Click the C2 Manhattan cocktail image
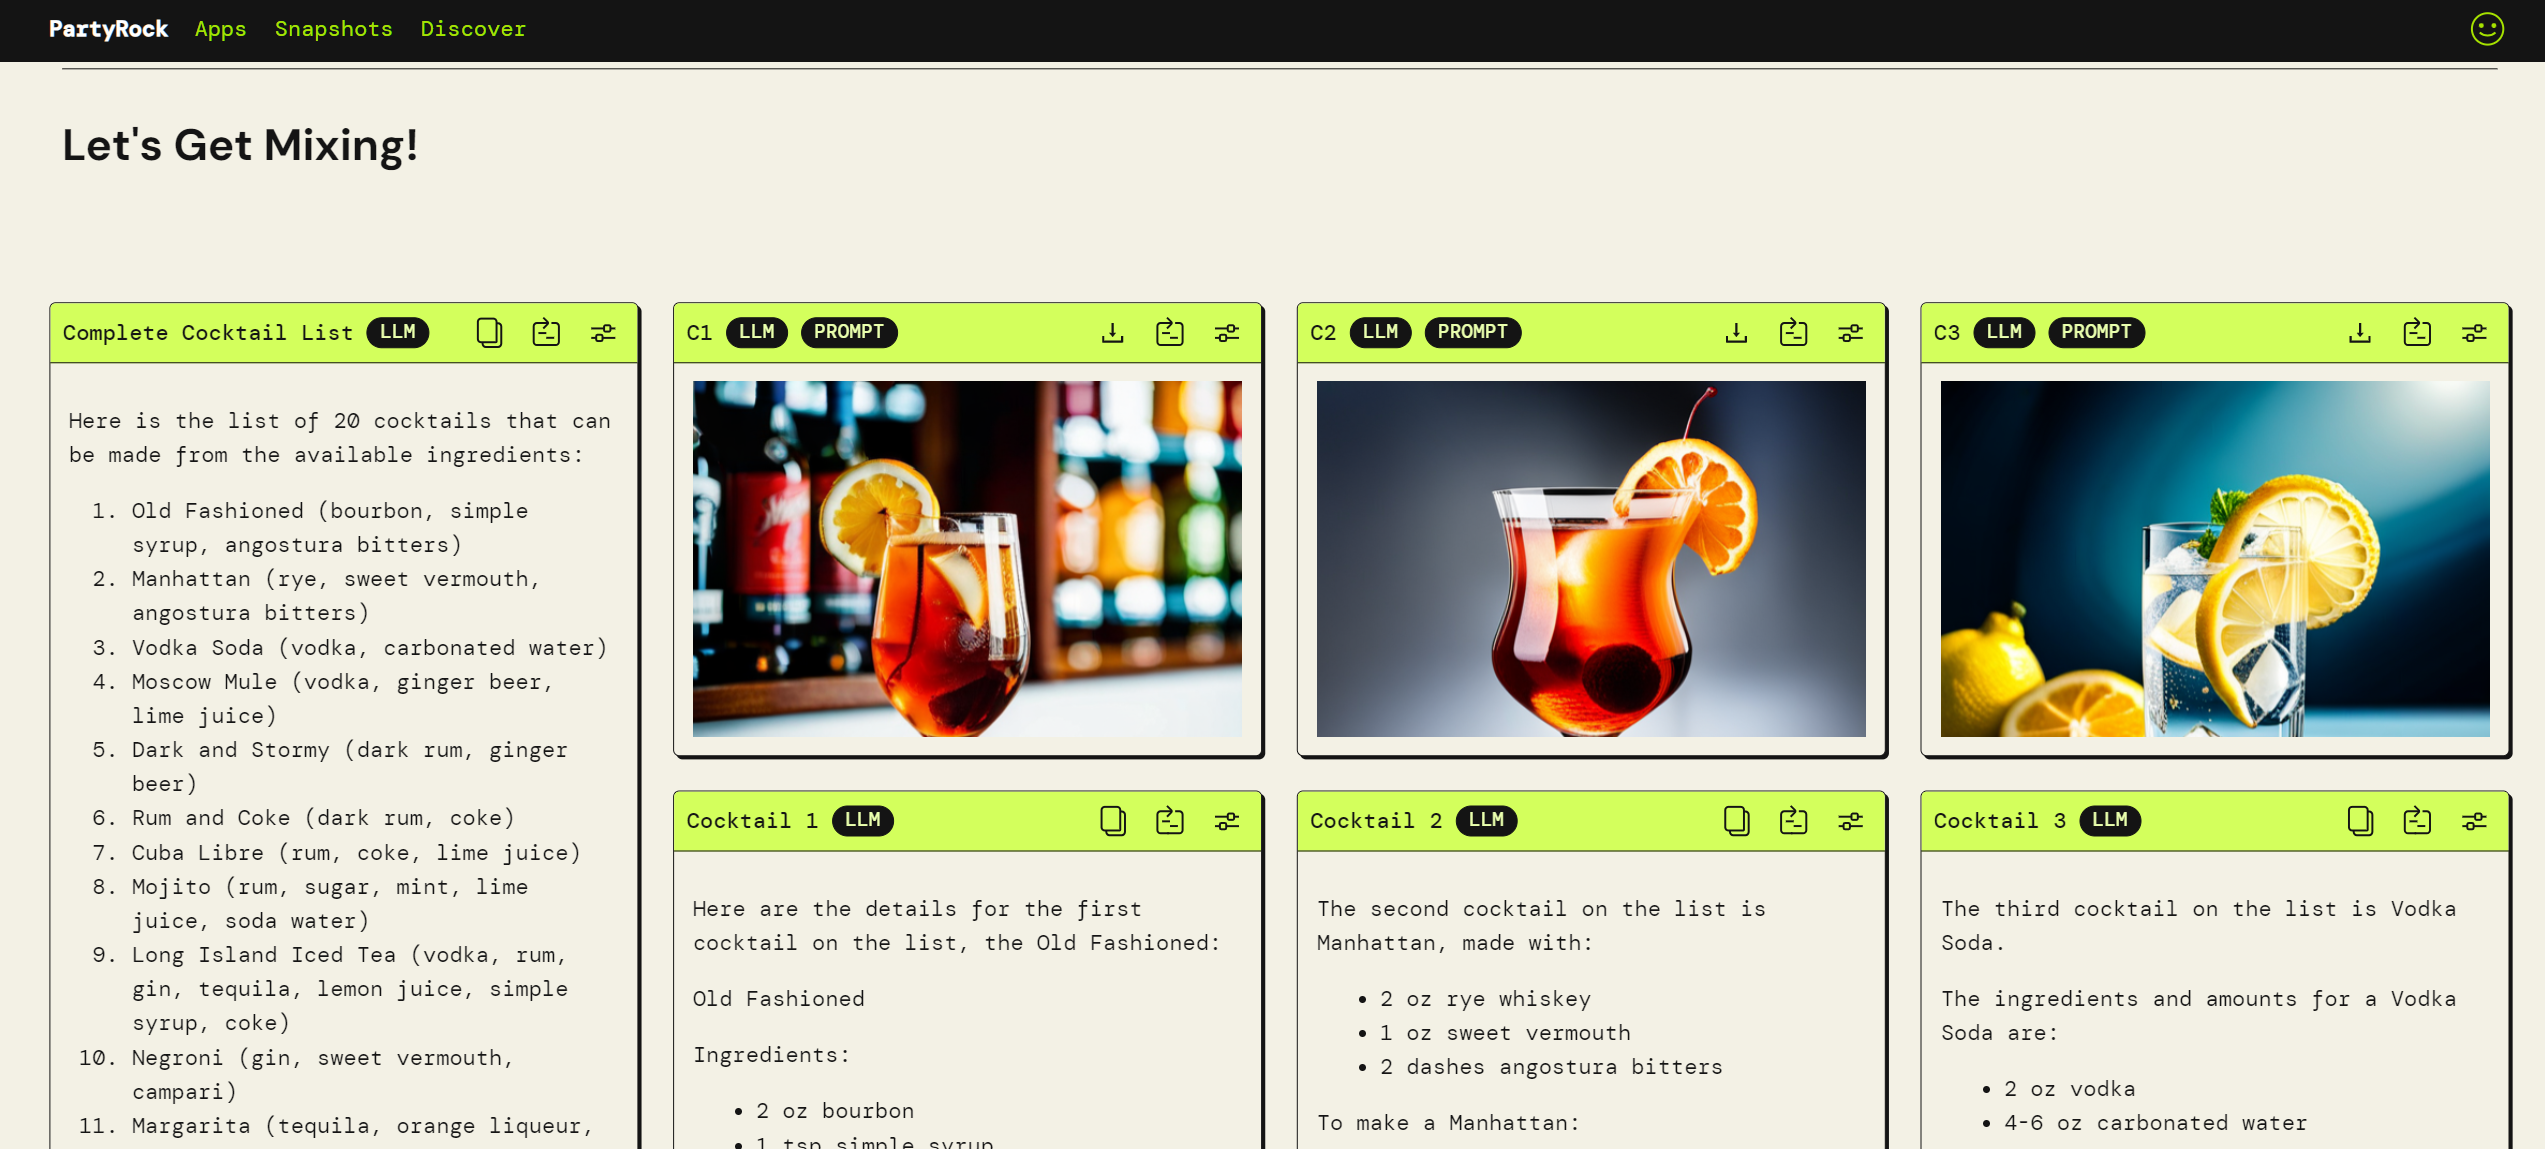This screenshot has height=1149, width=2545. pyautogui.click(x=1590, y=559)
